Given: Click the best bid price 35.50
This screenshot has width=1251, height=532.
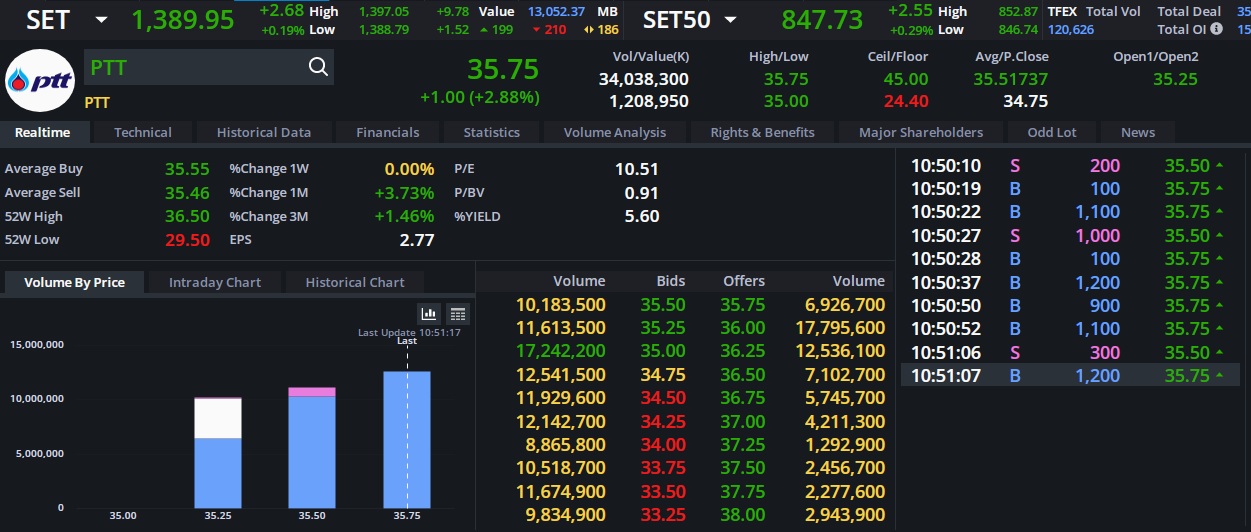Looking at the screenshot, I should [663, 305].
